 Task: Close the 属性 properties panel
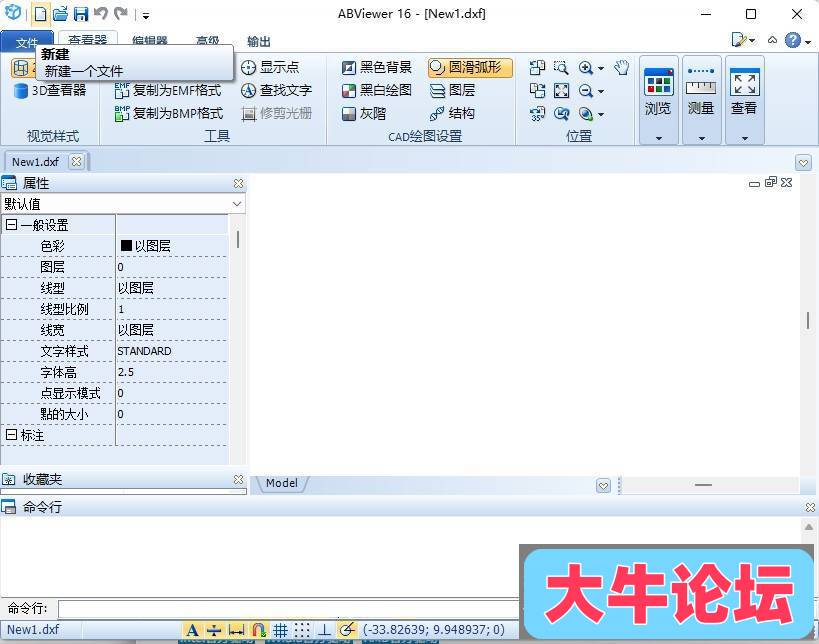pos(238,183)
